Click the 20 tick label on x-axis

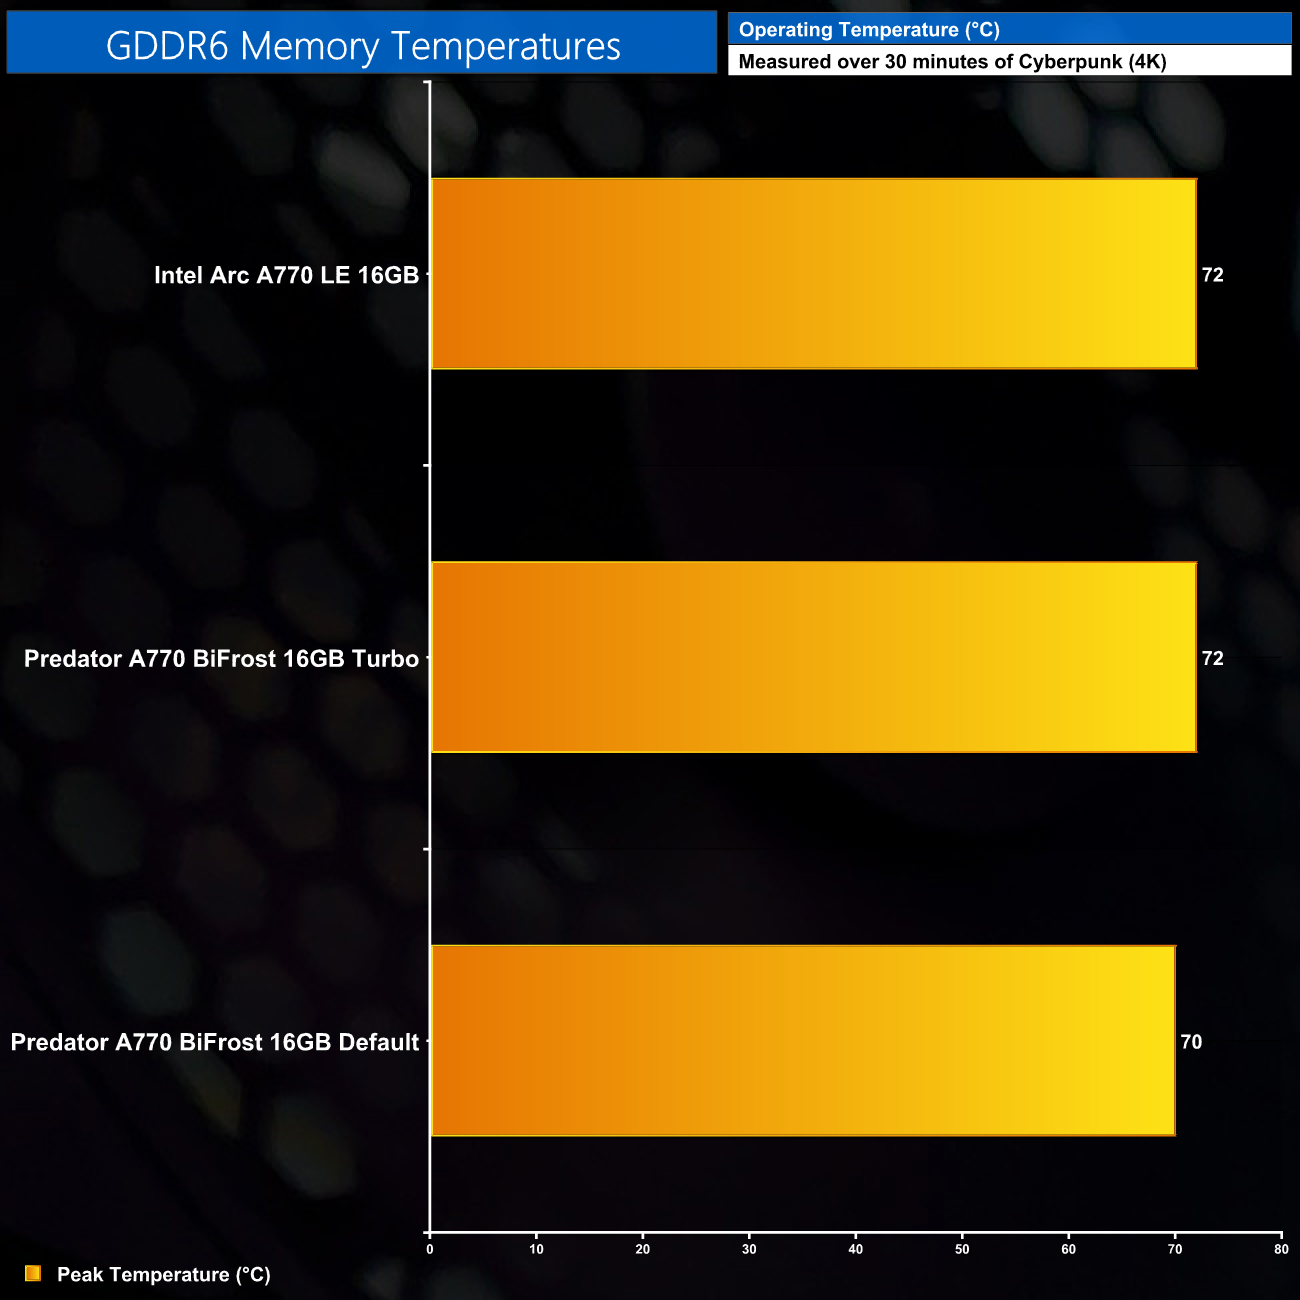point(643,1249)
